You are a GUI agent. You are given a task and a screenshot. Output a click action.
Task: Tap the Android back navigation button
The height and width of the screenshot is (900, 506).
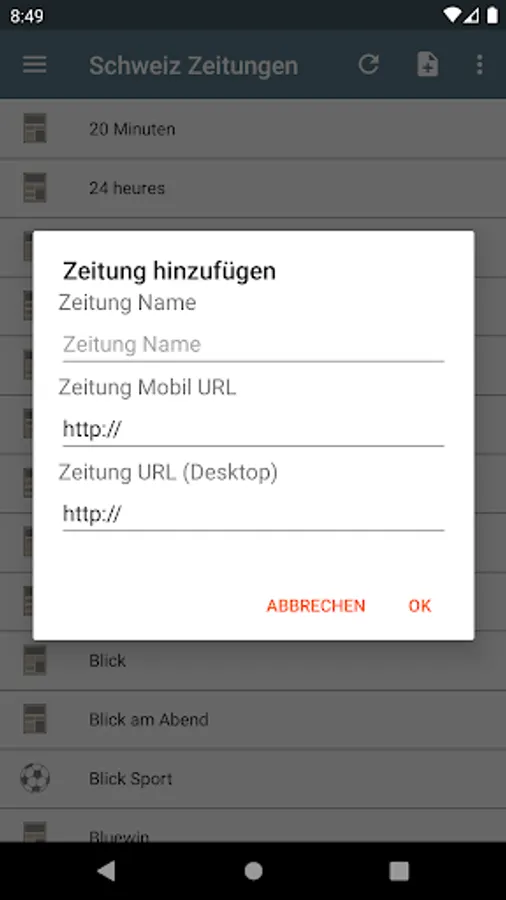106,871
